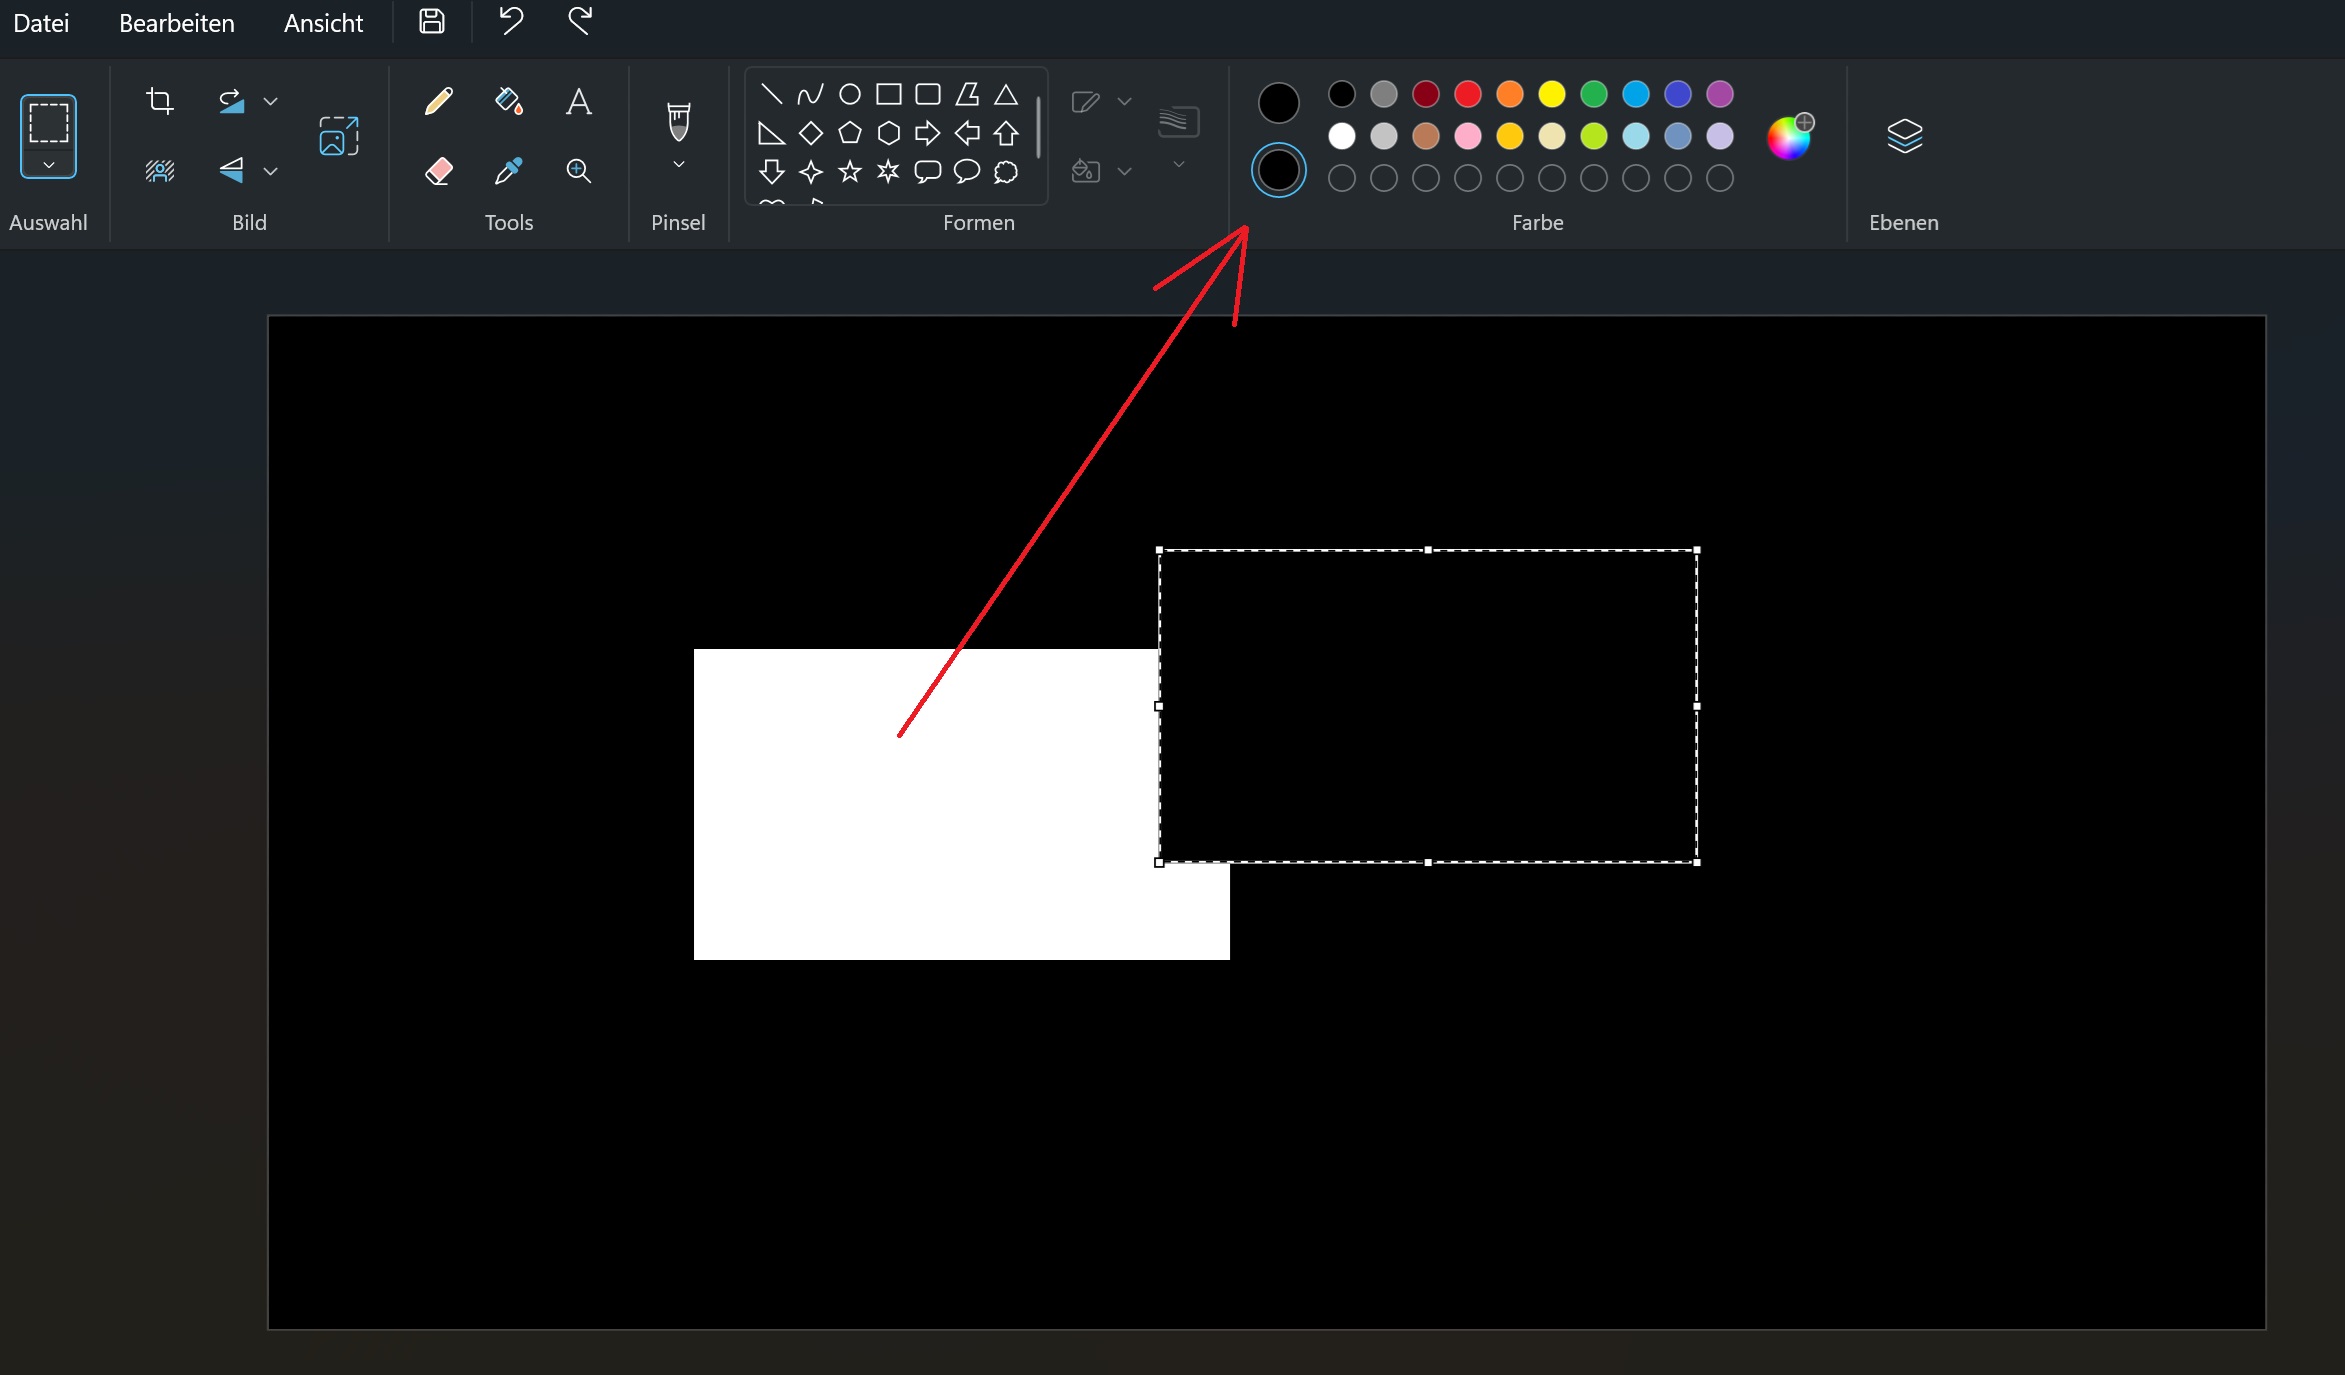Open the Pinsel brush dropdown chevron
The width and height of the screenshot is (2345, 1375).
click(x=678, y=165)
